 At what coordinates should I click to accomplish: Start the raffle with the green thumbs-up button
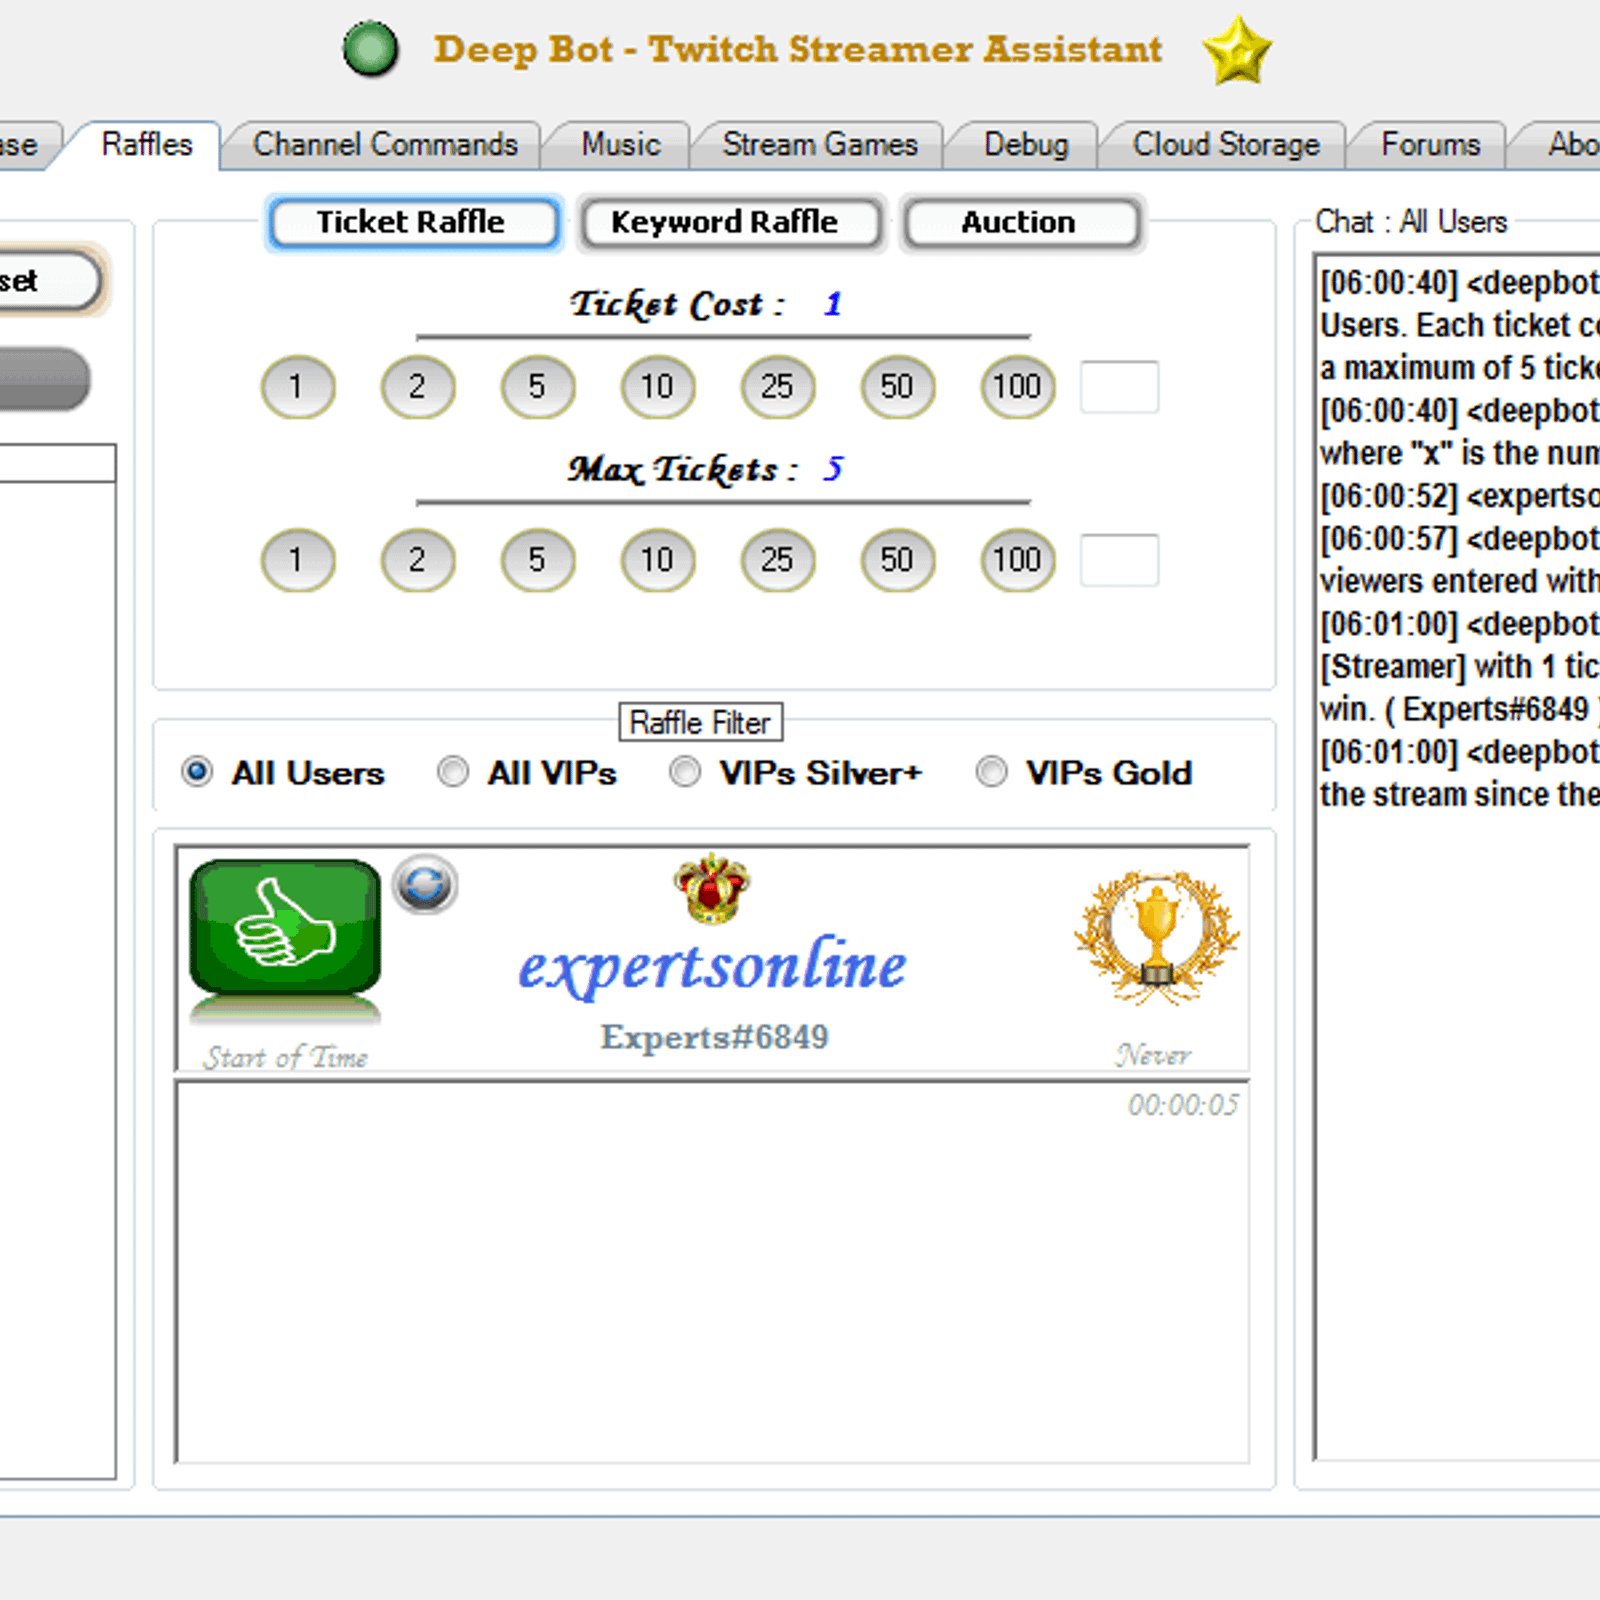coord(285,927)
